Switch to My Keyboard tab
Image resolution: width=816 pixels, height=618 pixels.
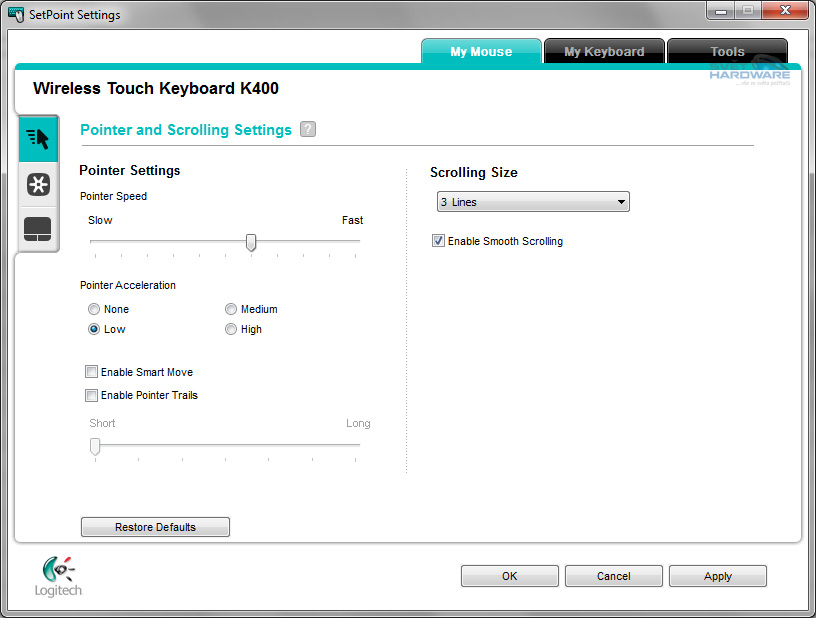pos(604,52)
